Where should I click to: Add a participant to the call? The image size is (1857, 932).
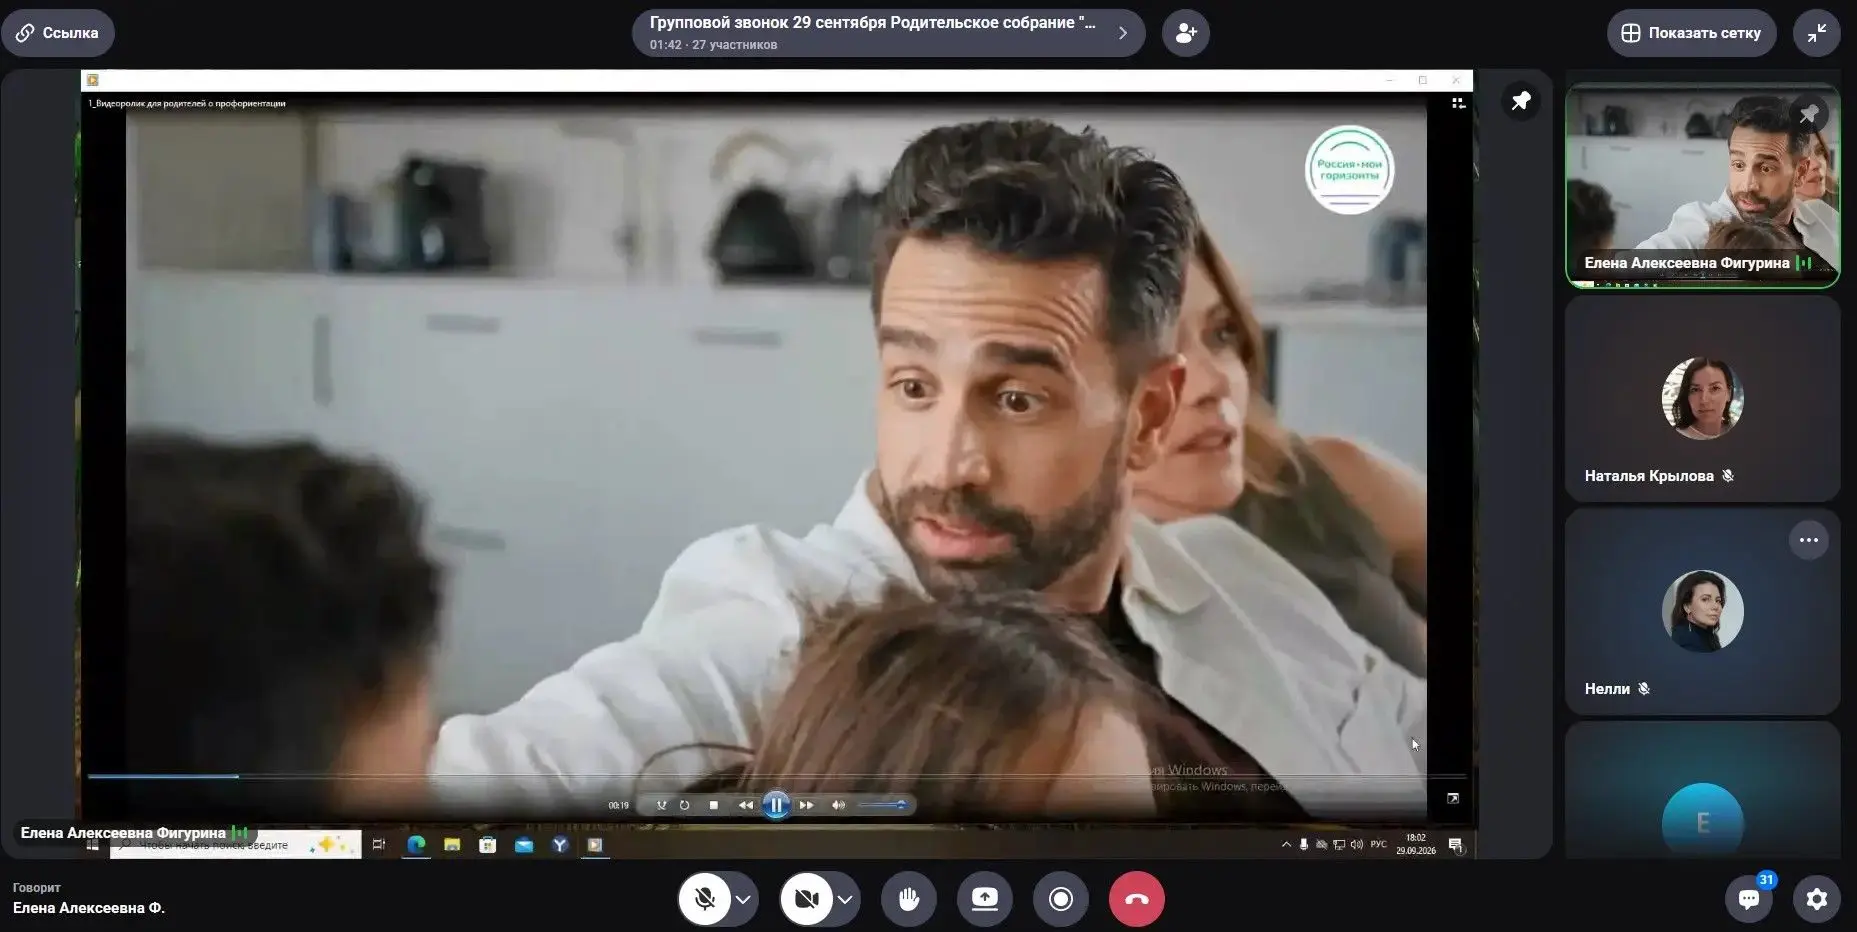(1186, 33)
